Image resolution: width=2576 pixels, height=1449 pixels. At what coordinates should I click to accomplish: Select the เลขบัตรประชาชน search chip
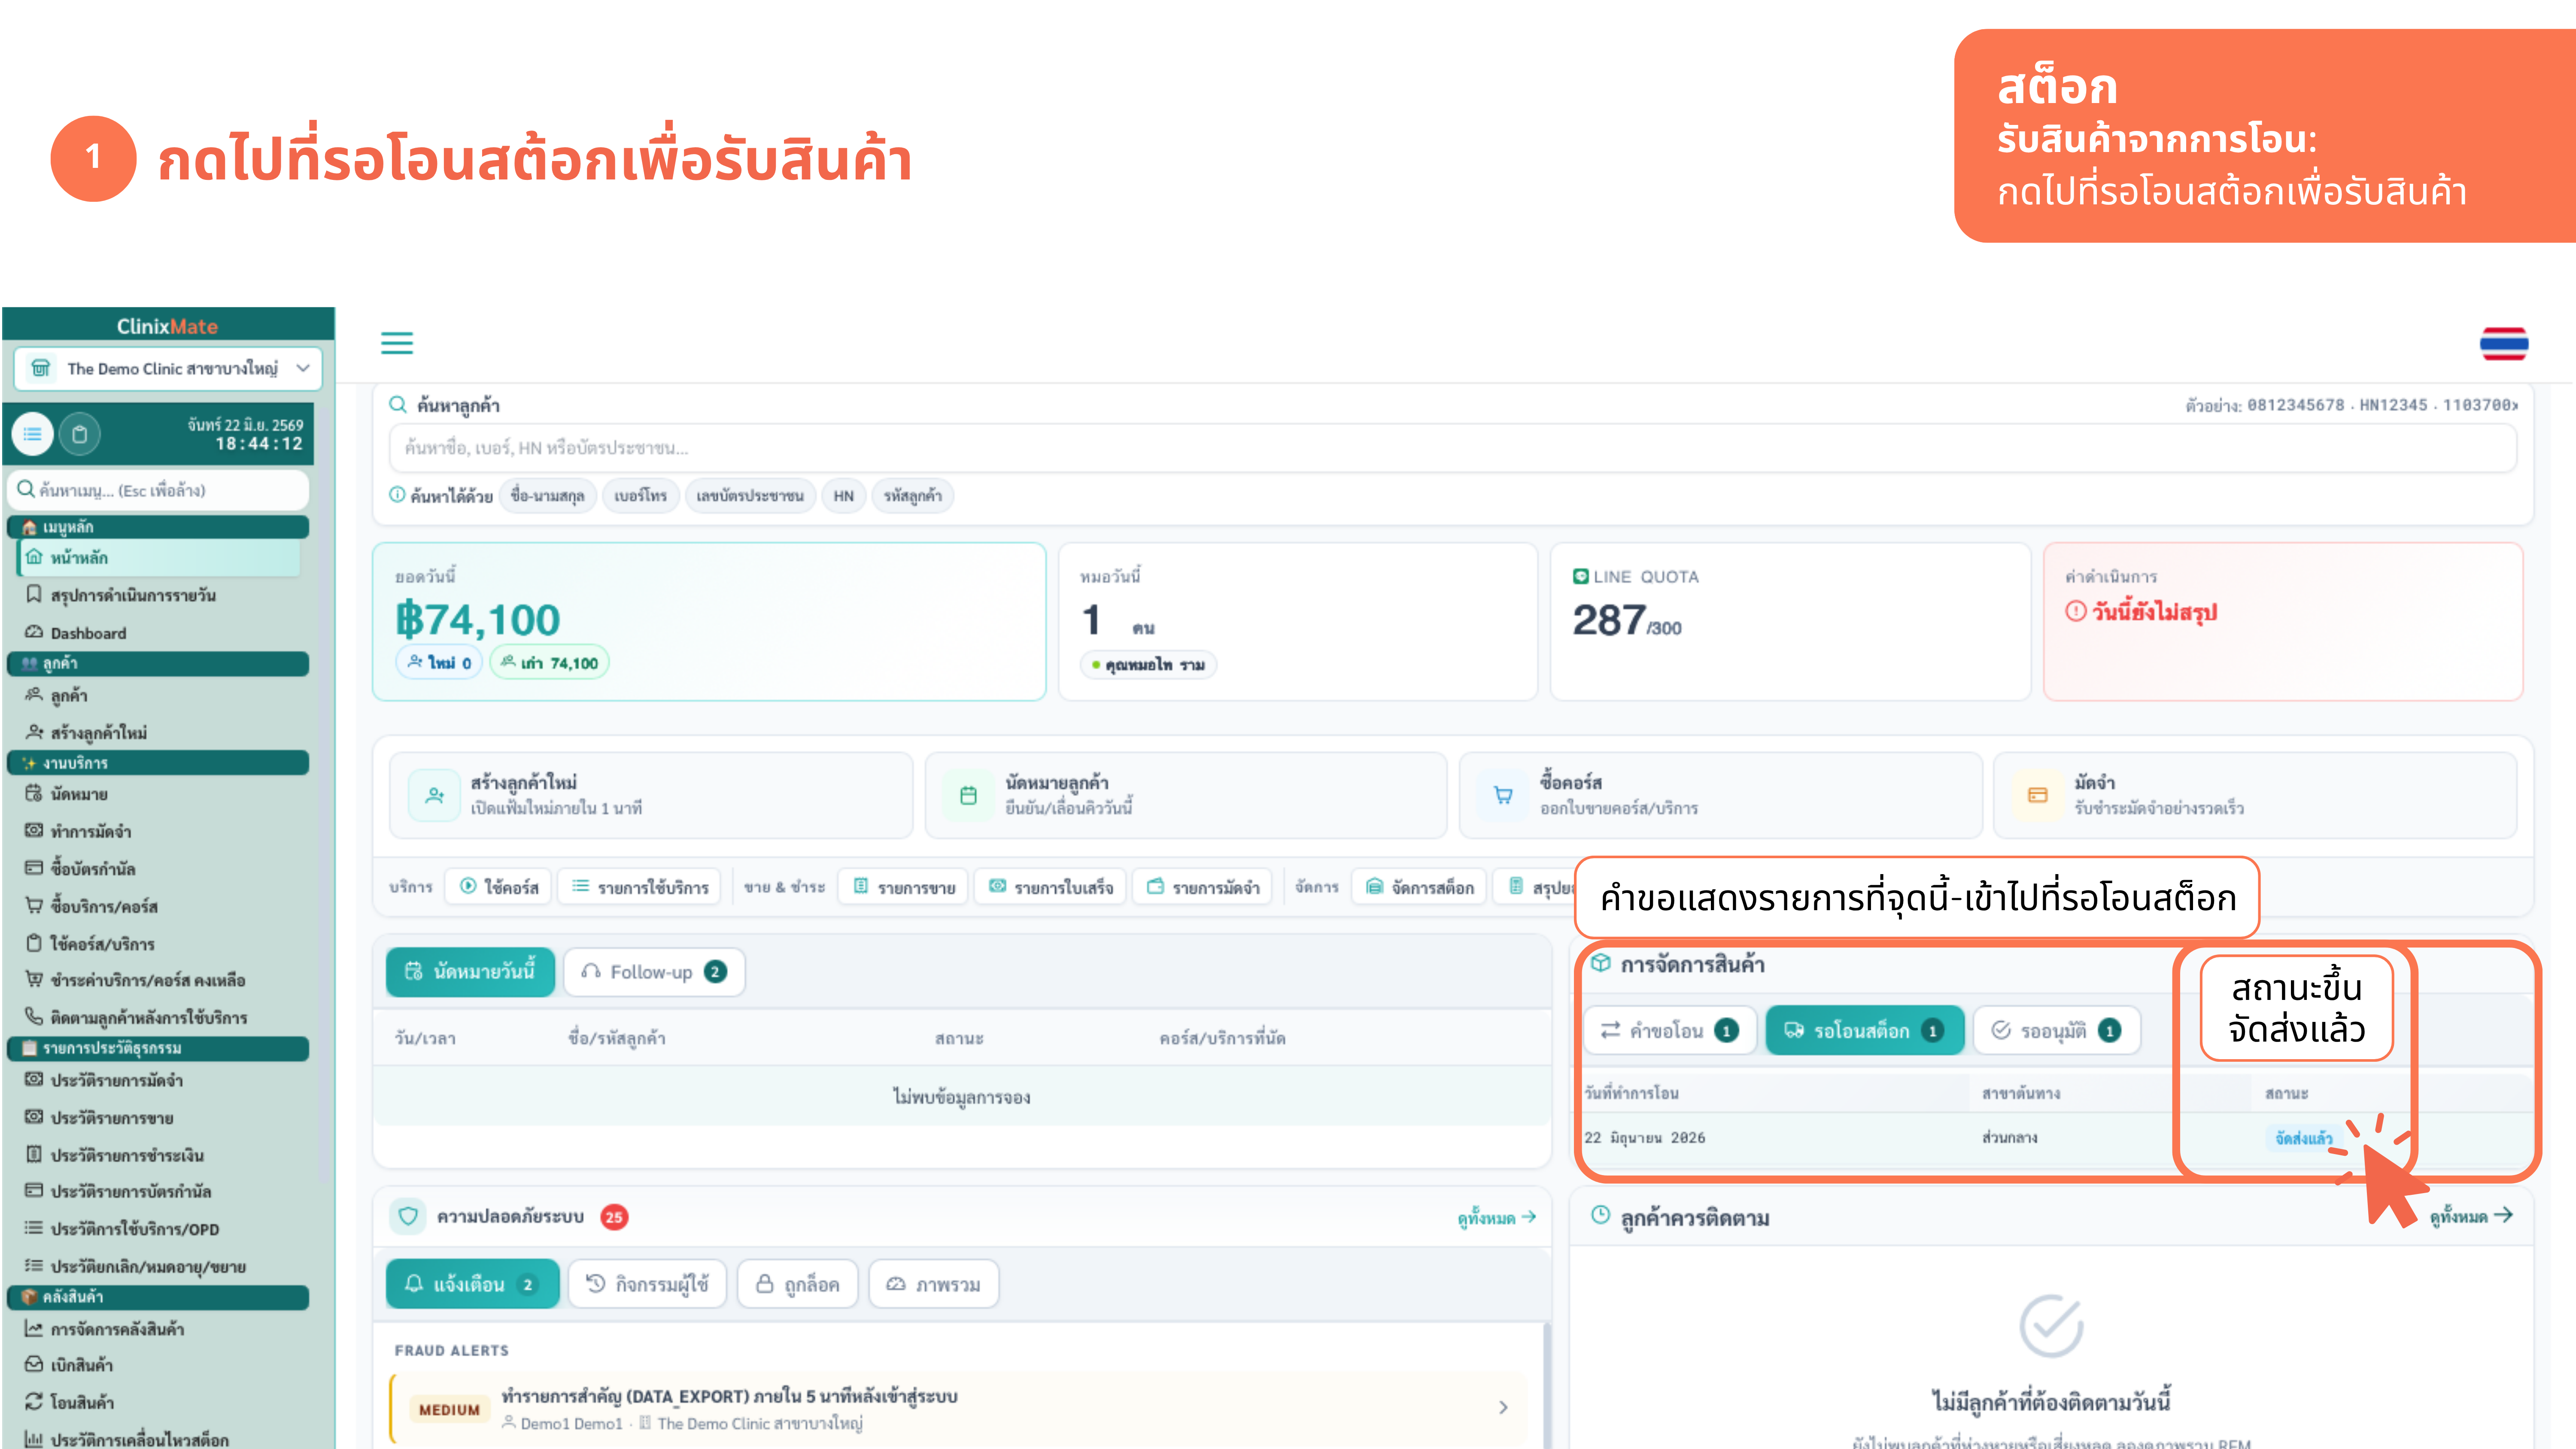[749, 495]
